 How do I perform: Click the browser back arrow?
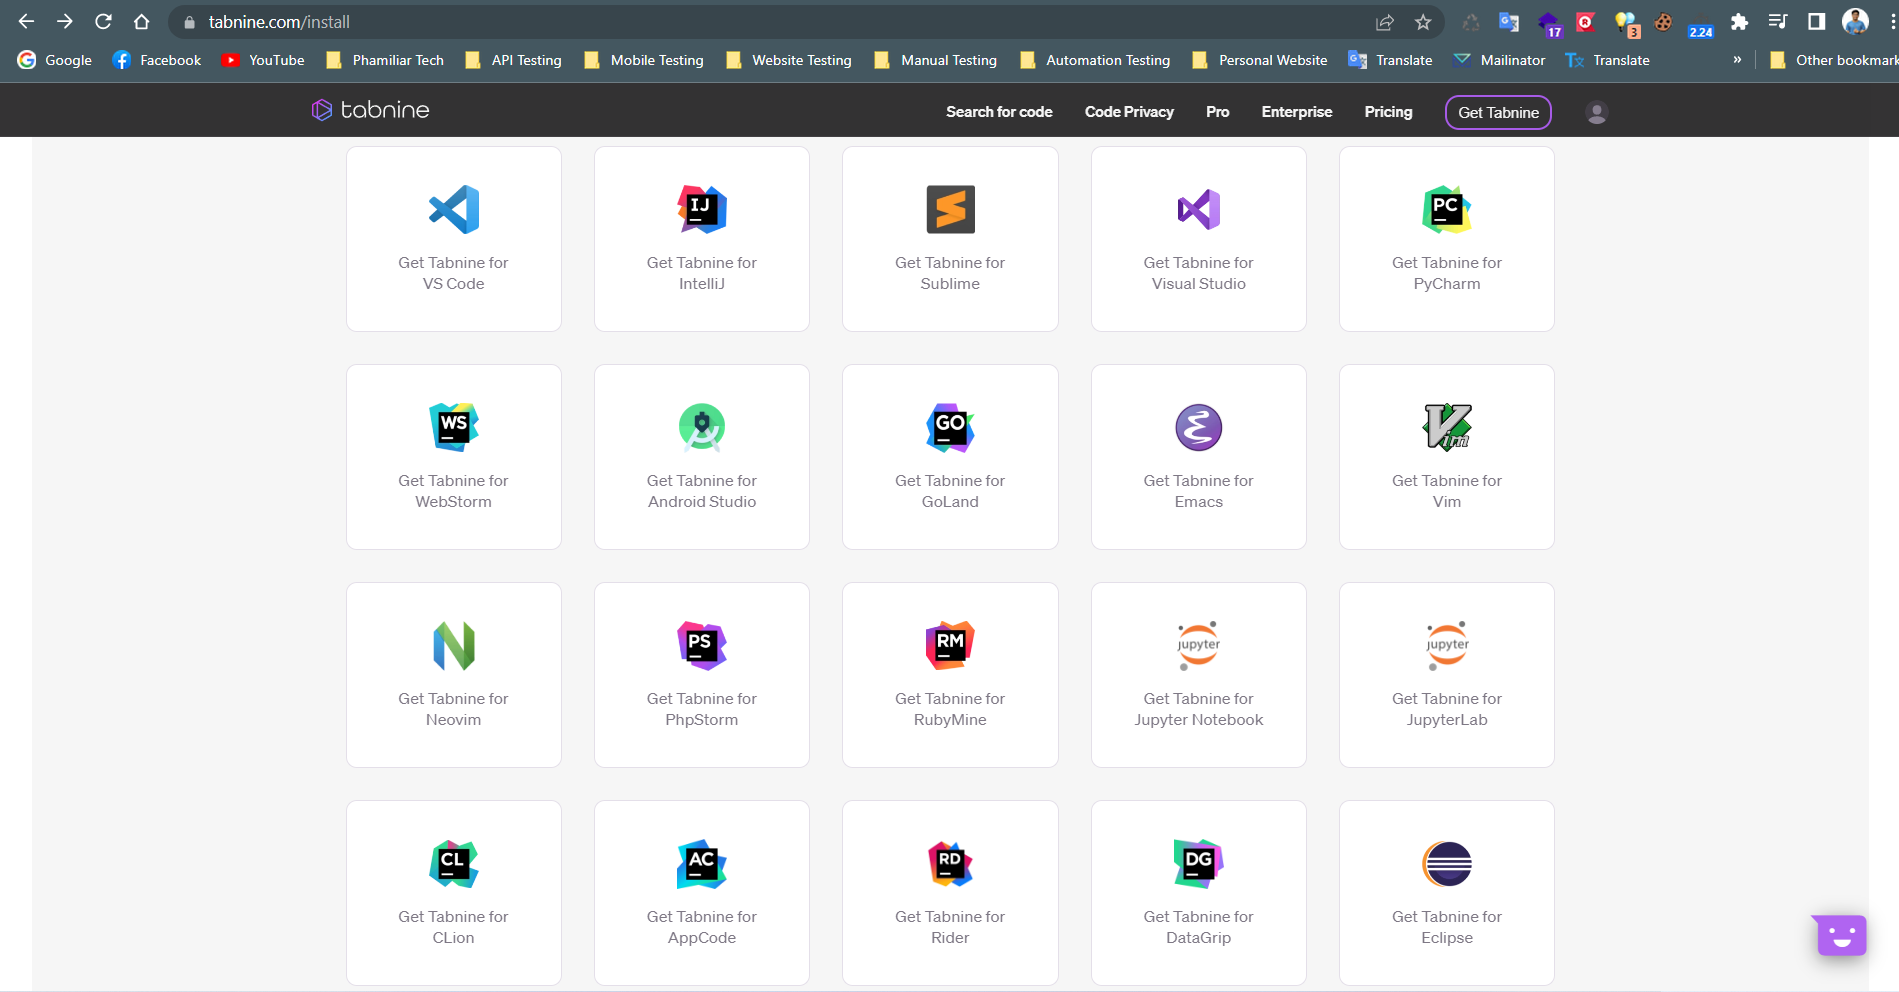[x=27, y=21]
